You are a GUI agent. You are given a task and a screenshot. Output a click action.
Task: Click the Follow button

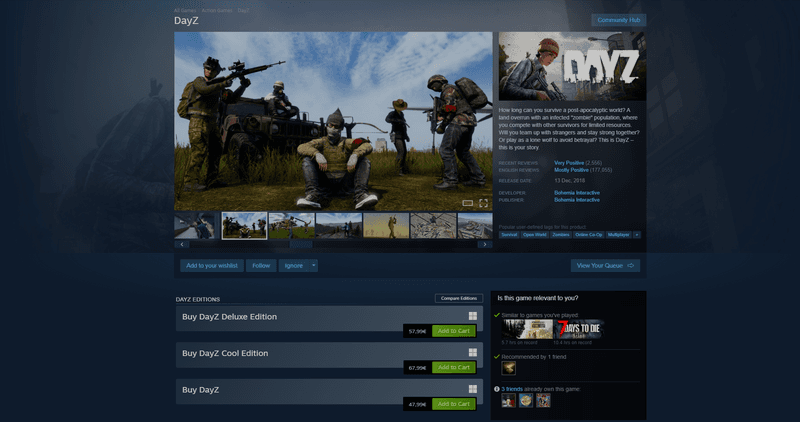(261, 265)
